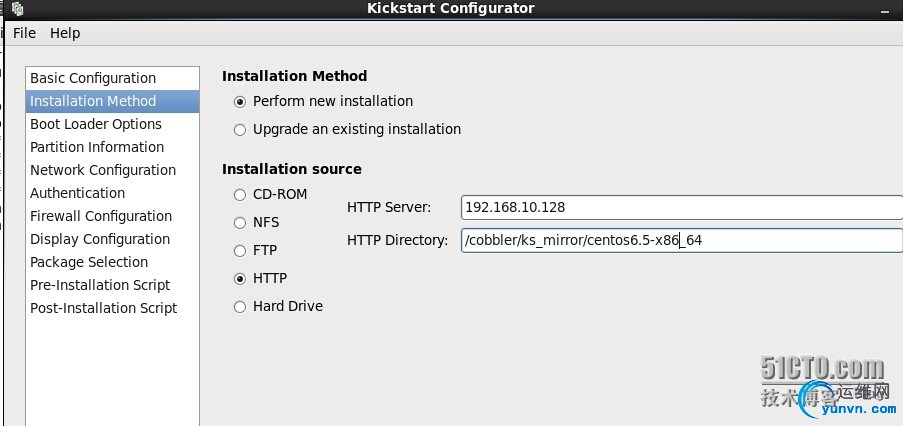Select Installation Method in sidebar
The height and width of the screenshot is (426, 903).
pyautogui.click(x=93, y=101)
